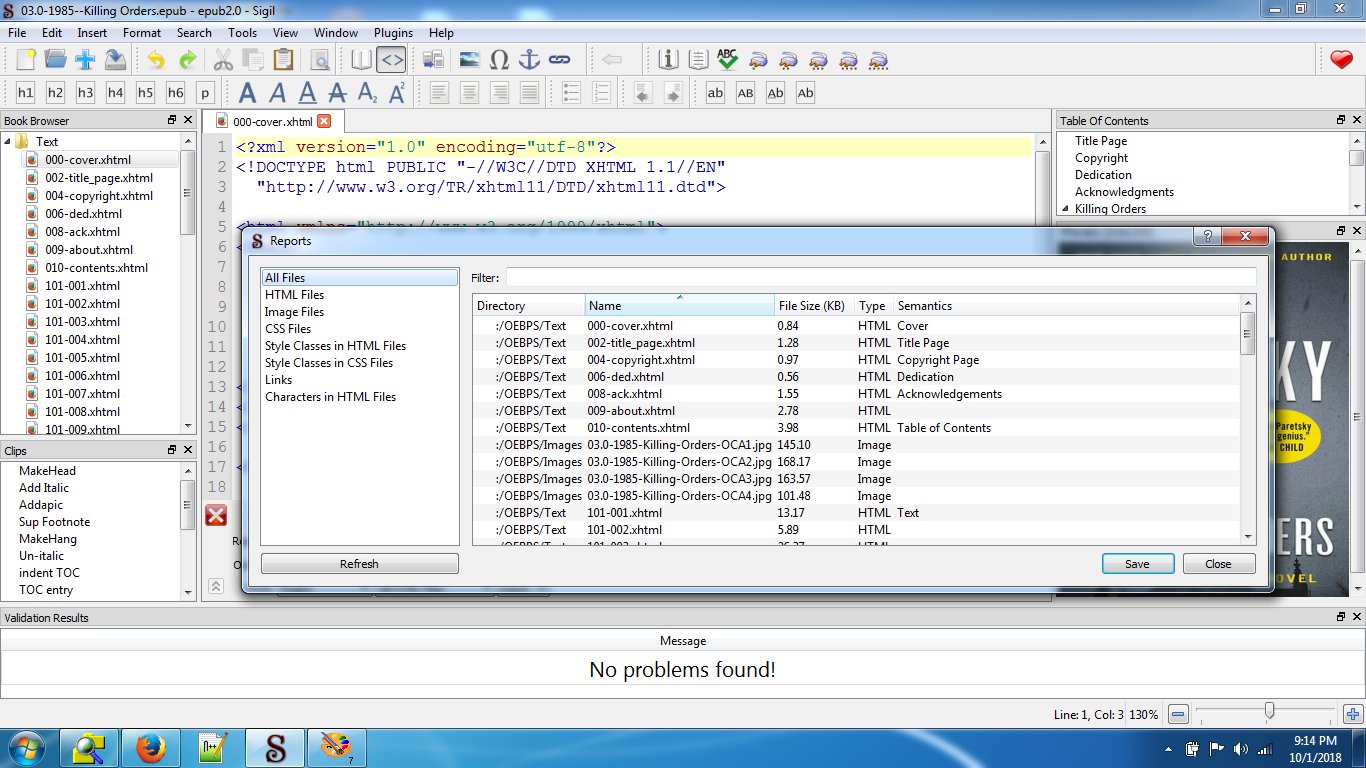This screenshot has height=768, width=1366.
Task: Insert a link using the chain icon
Action: (x=559, y=60)
